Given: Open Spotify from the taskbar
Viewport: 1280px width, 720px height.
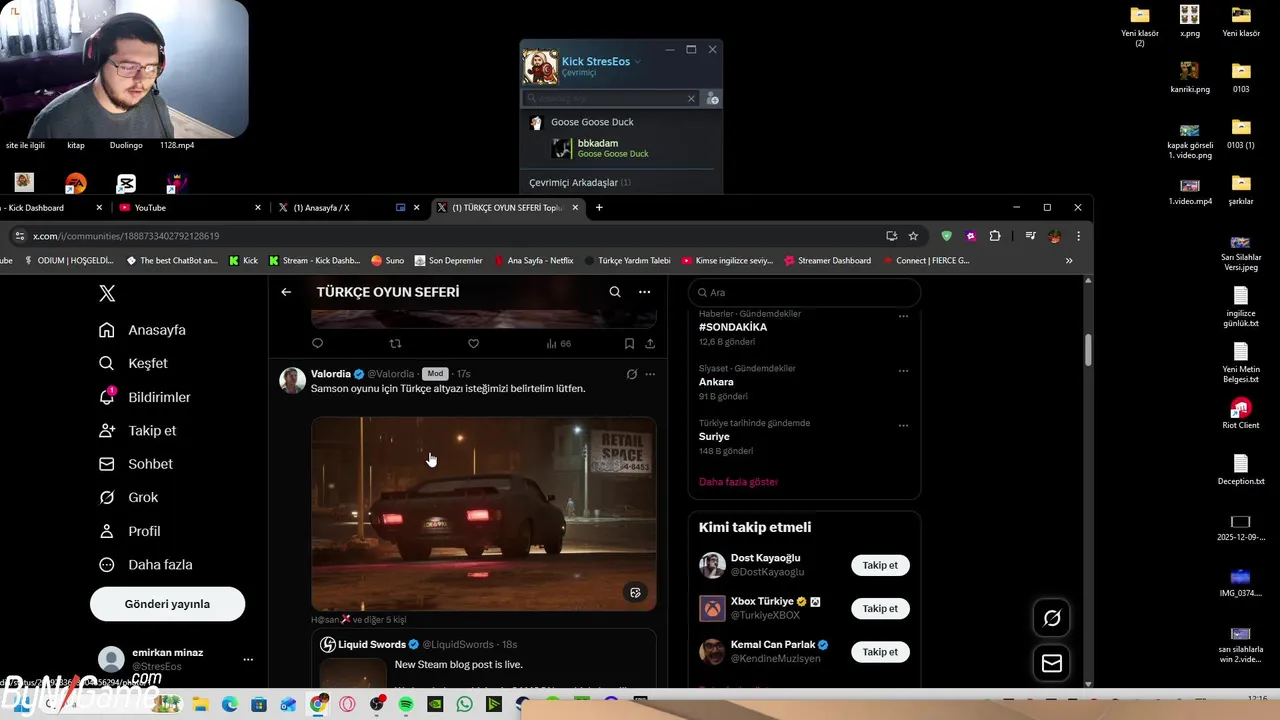Looking at the screenshot, I should tap(405, 704).
